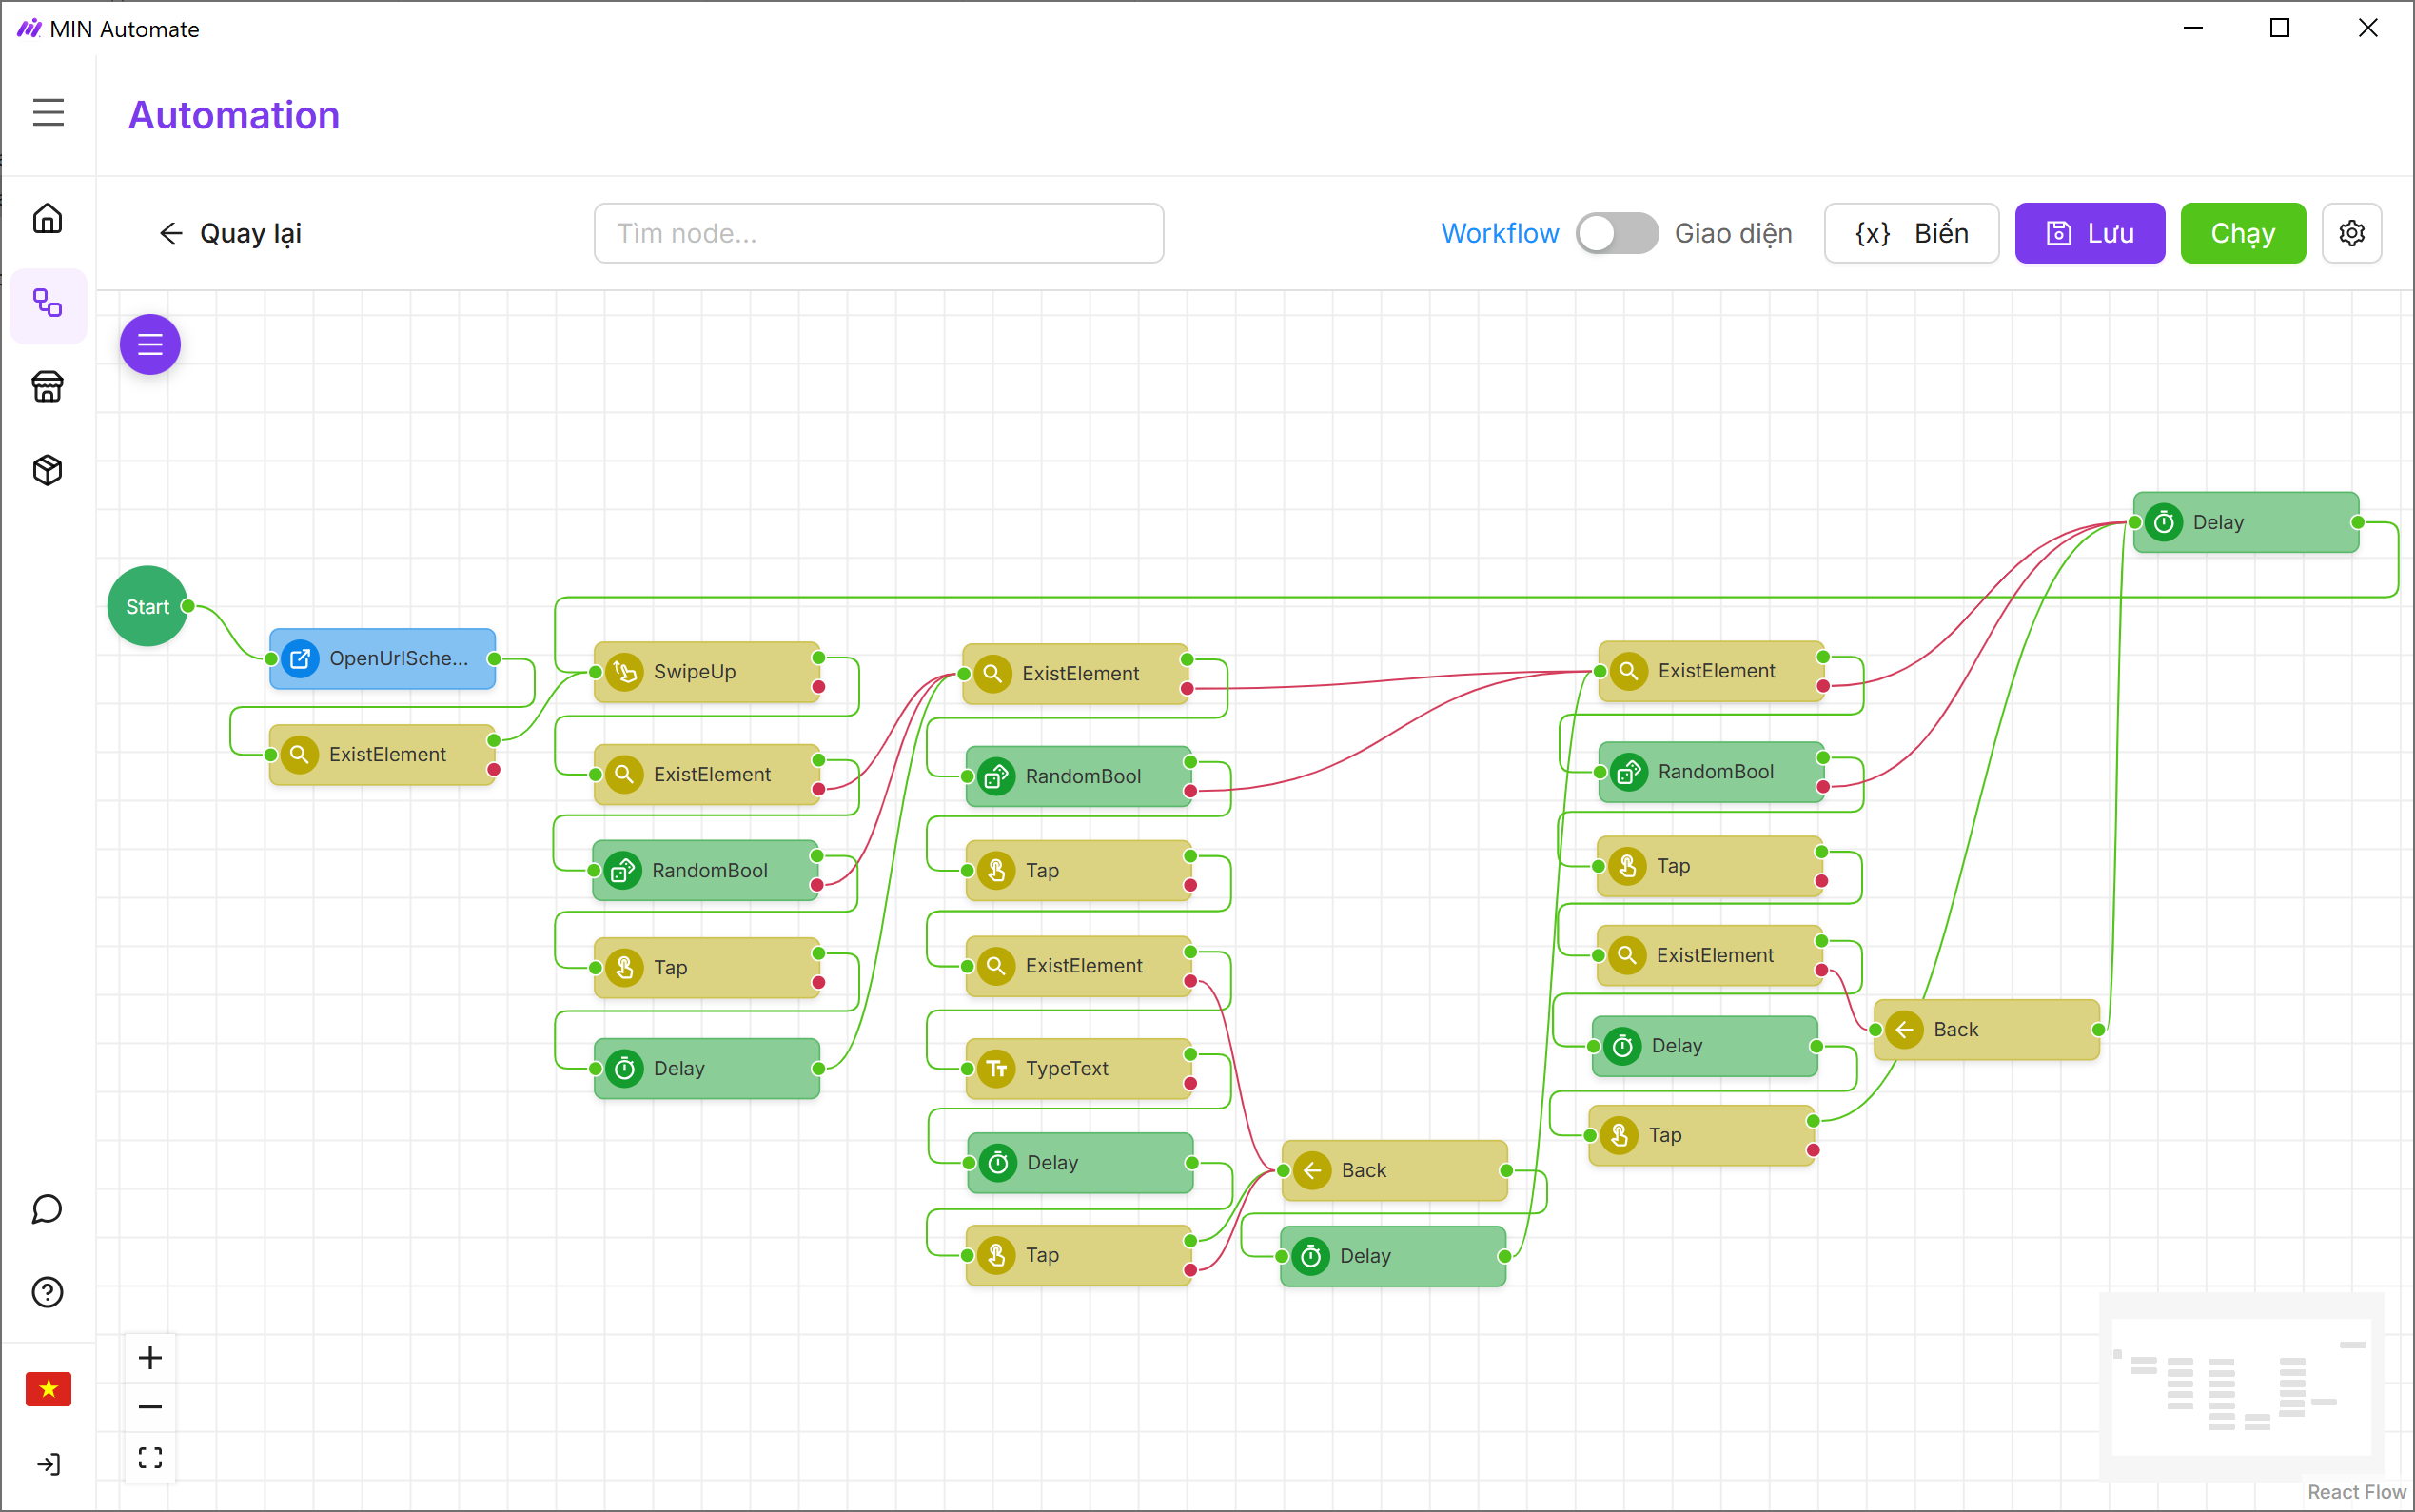Click the fit view control
Screen dimensions: 2415x1512
(x=150, y=1457)
